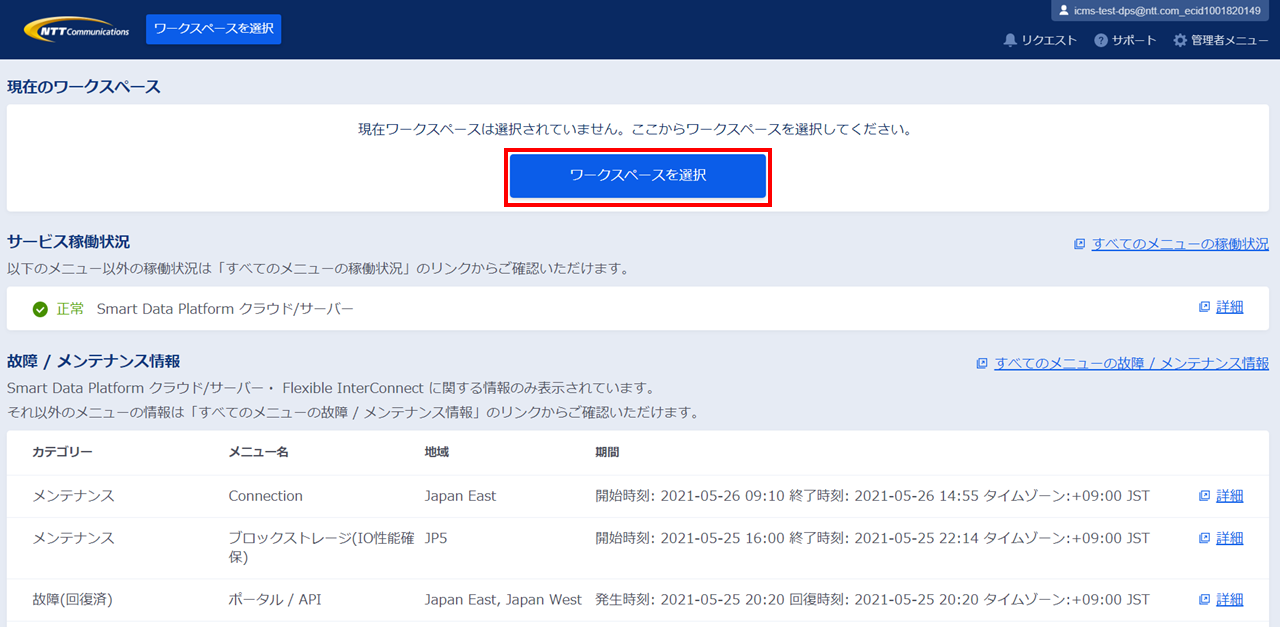This screenshot has width=1280, height=627.
Task: Click the user account badge icms-test-dps
Action: click(x=1160, y=10)
